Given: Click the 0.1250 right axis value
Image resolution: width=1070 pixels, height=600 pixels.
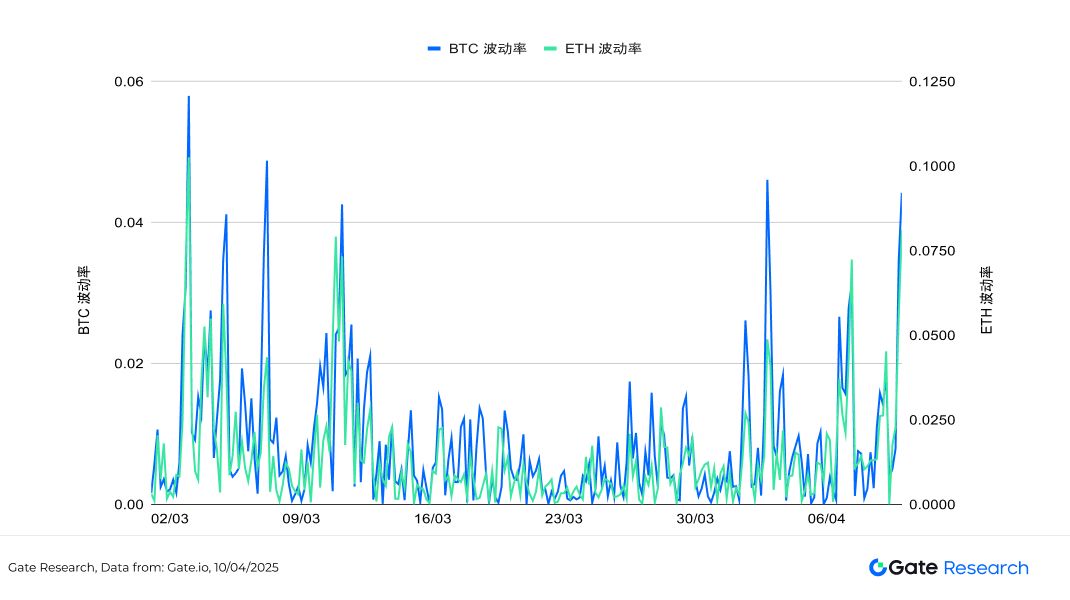Looking at the screenshot, I should coord(932,82).
